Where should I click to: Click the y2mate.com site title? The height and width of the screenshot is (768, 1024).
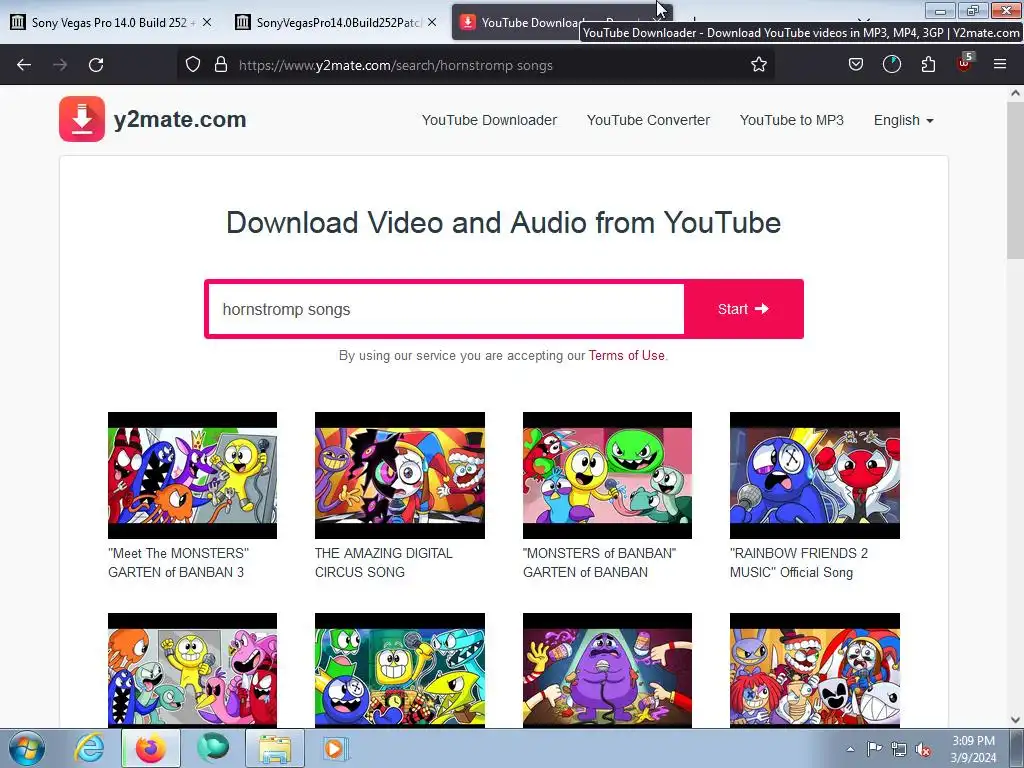coord(180,120)
